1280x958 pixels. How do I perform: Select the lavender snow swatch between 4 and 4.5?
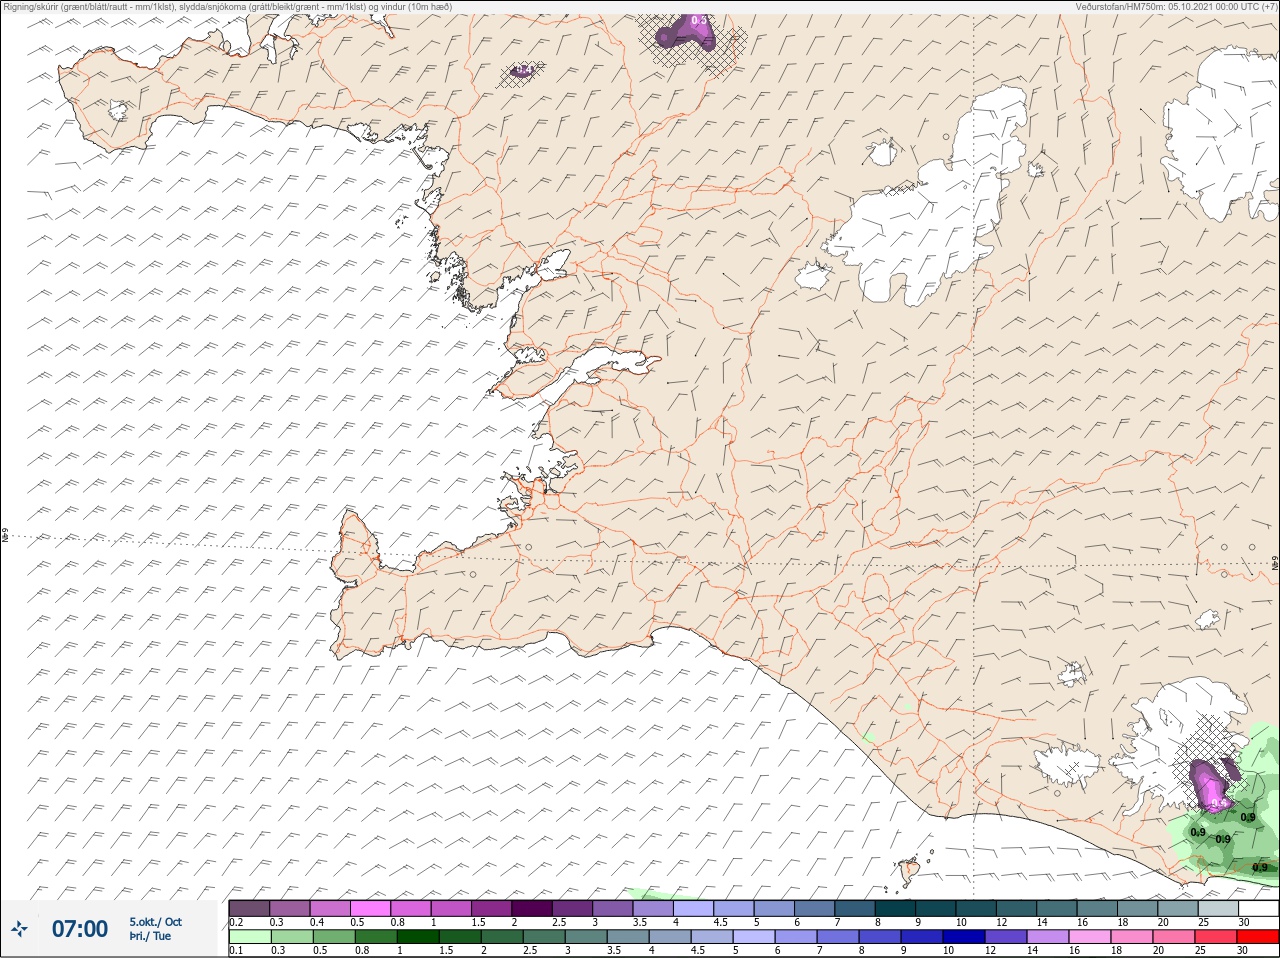694,908
